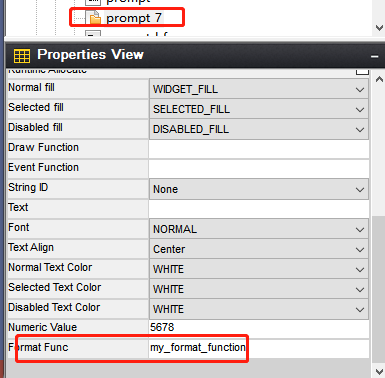
Task: Click the Event Function input field
Action: pos(259,169)
